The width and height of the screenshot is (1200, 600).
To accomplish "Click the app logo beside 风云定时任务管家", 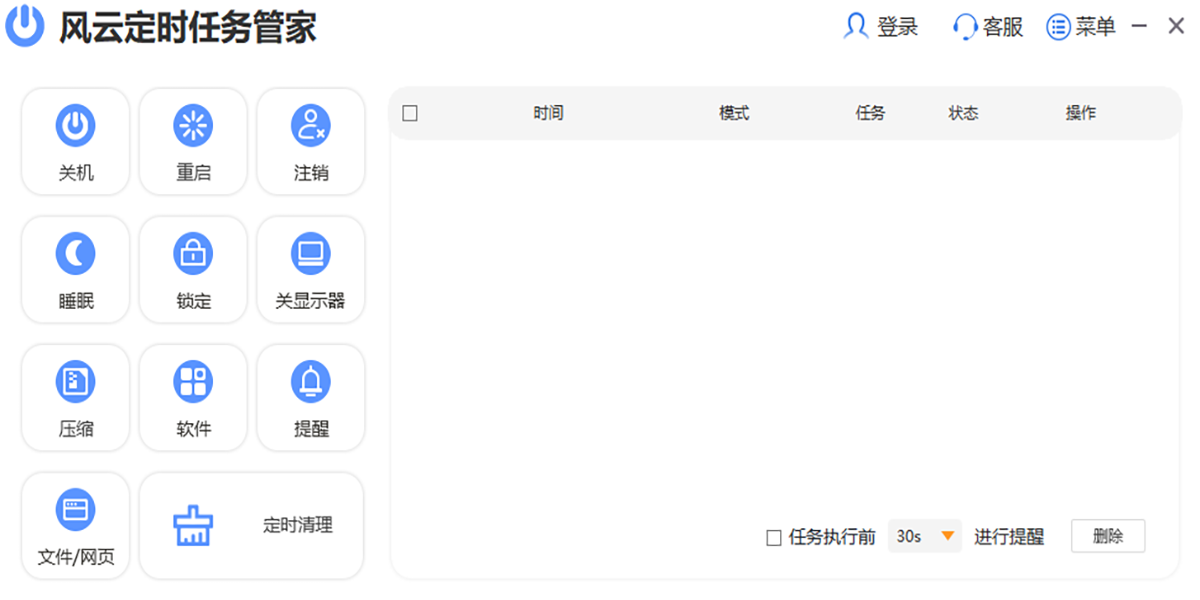I will pos(25,26).
